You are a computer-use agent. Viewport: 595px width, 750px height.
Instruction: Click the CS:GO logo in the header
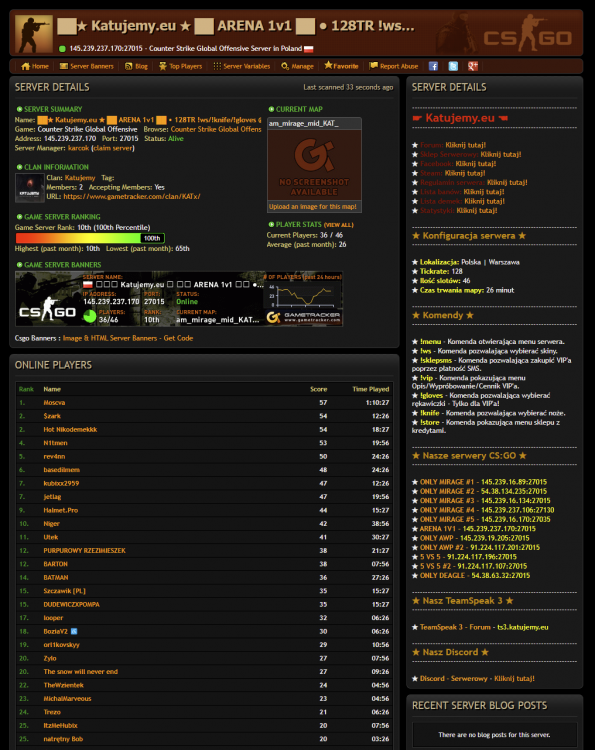528,34
